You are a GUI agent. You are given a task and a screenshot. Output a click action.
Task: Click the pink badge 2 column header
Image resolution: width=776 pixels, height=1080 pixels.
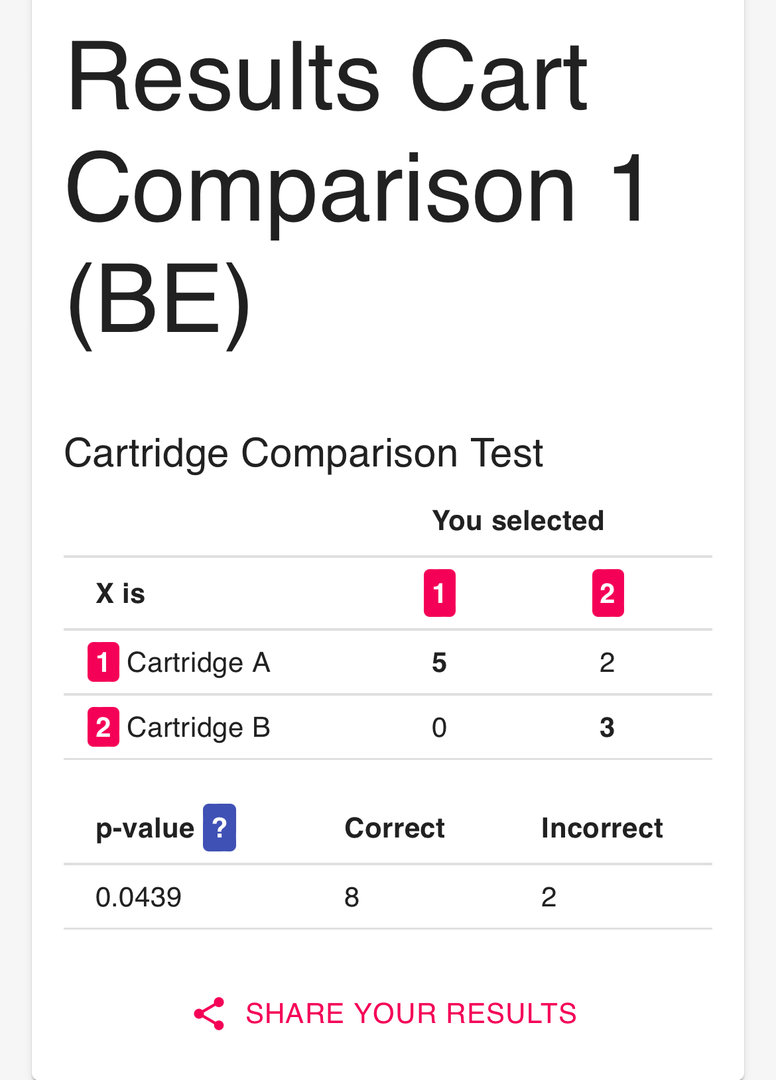[x=607, y=593]
